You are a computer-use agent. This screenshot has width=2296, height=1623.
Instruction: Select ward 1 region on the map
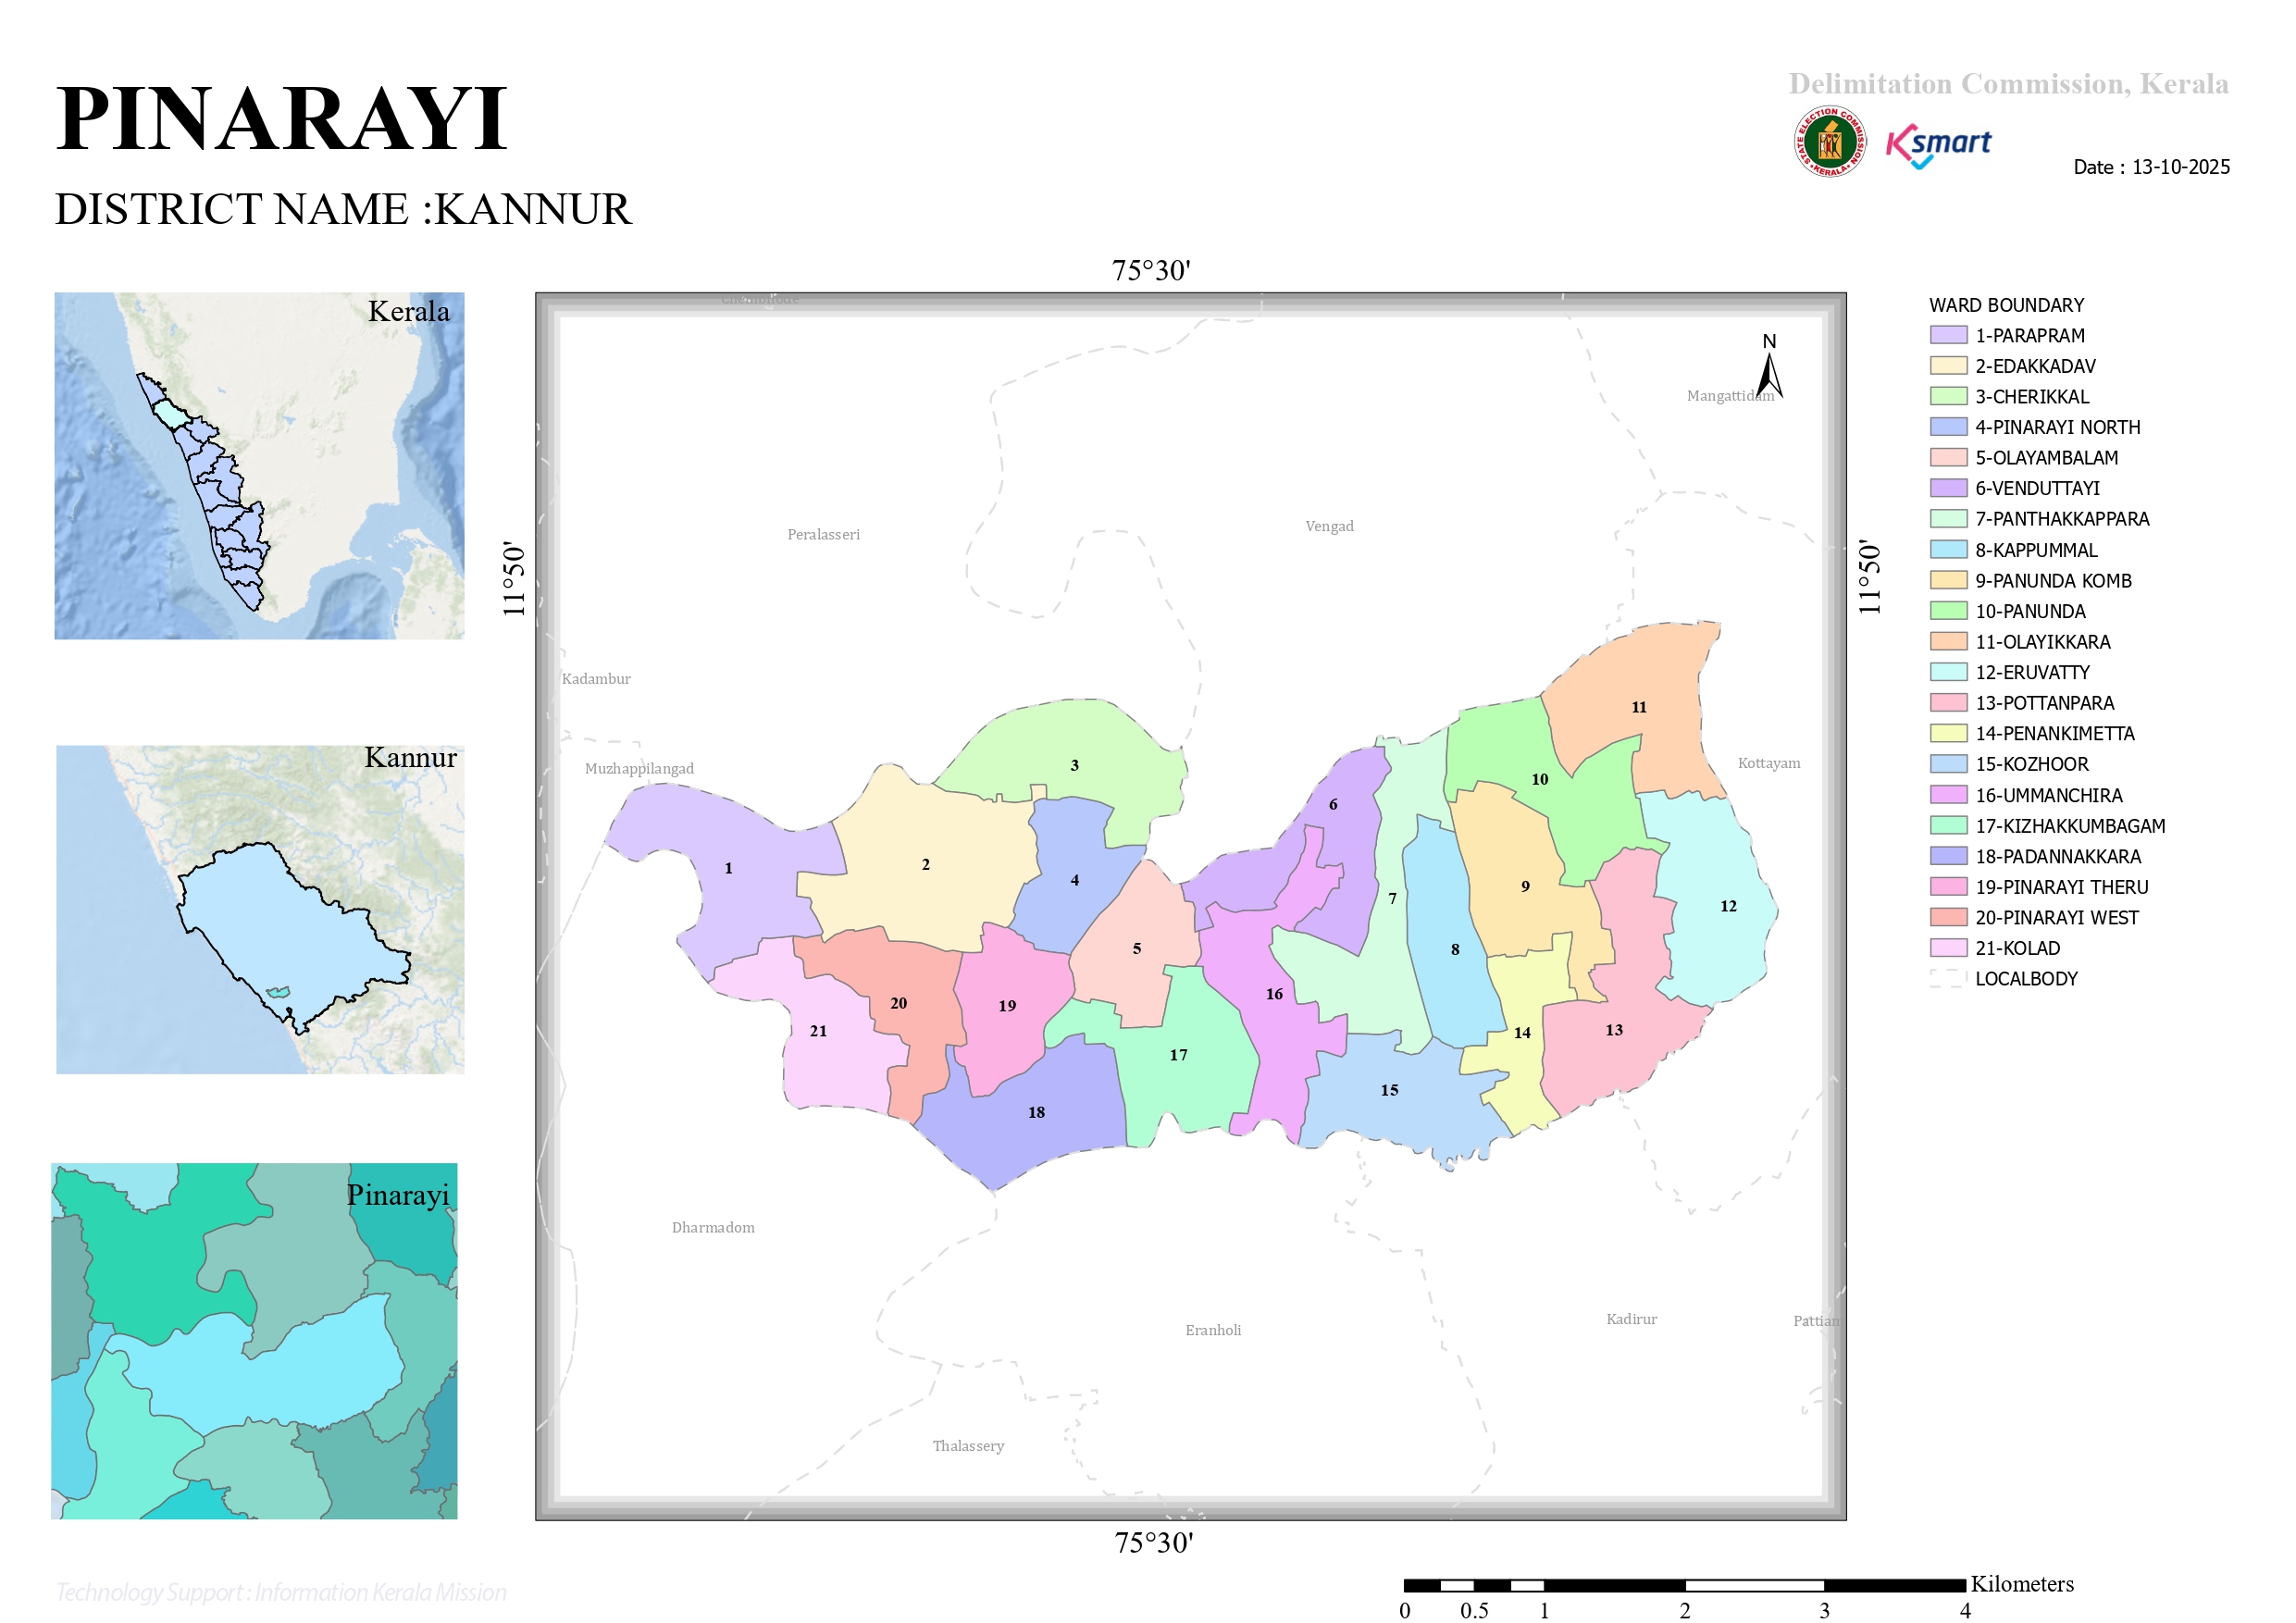coord(728,868)
